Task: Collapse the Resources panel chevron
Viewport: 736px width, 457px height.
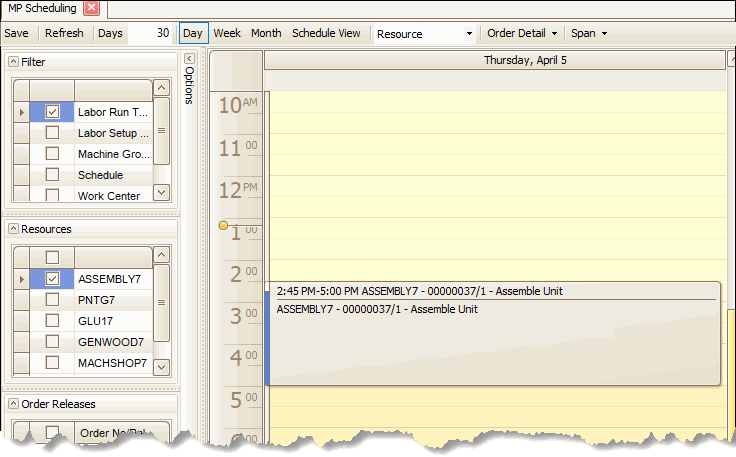Action: (x=13, y=229)
